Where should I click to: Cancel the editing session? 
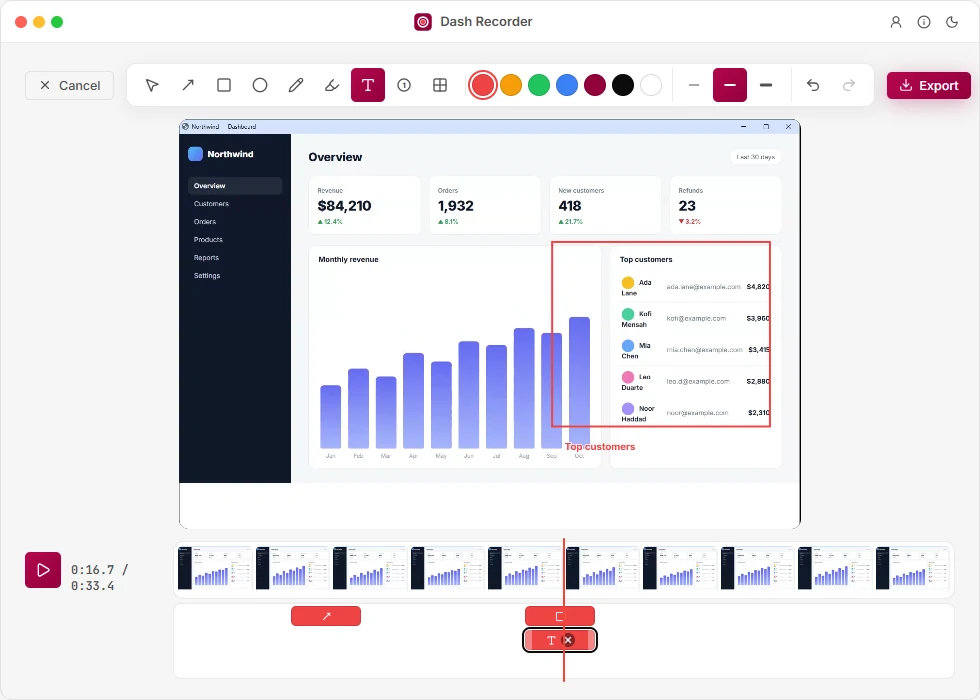[x=69, y=85]
